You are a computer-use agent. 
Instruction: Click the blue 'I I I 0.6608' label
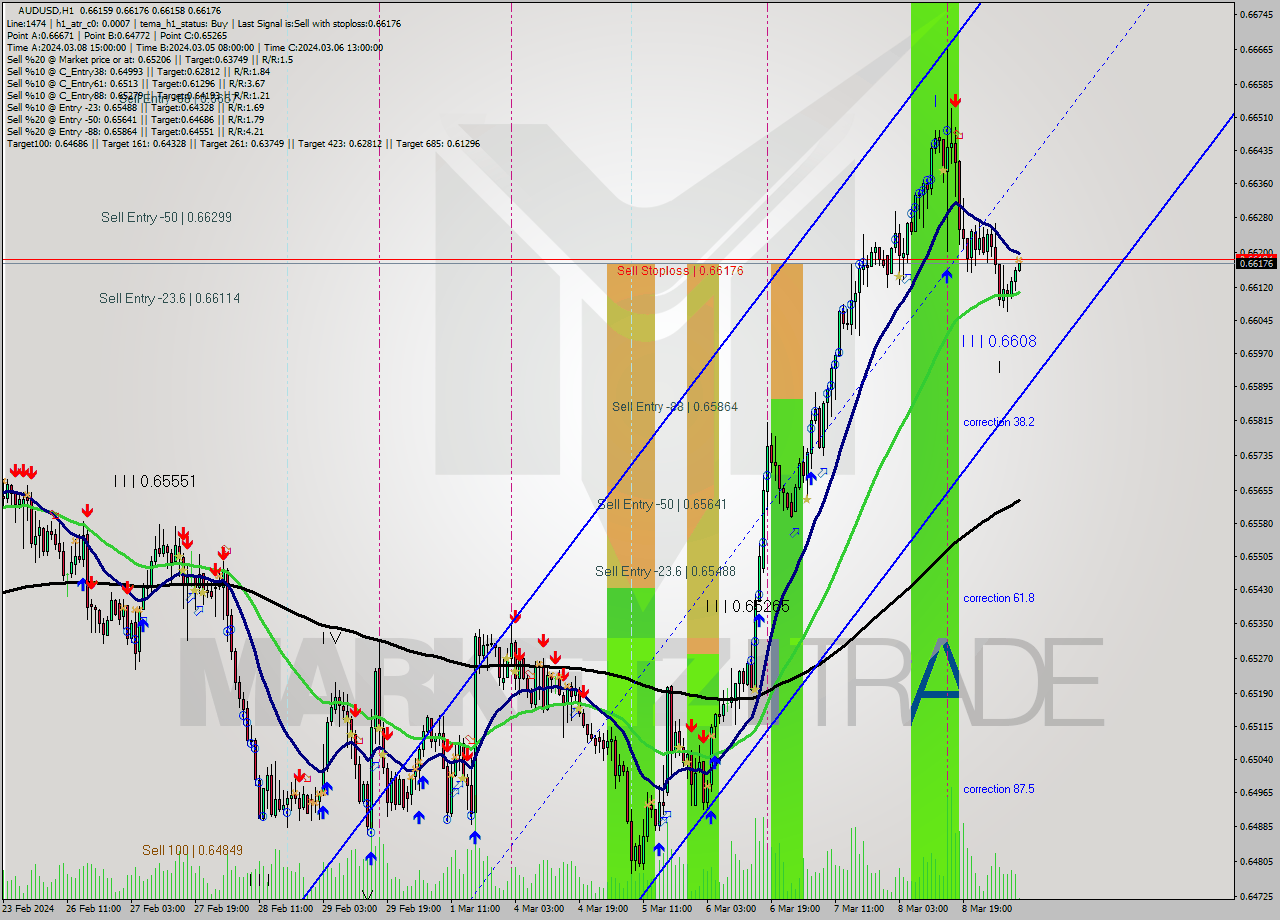coord(999,341)
